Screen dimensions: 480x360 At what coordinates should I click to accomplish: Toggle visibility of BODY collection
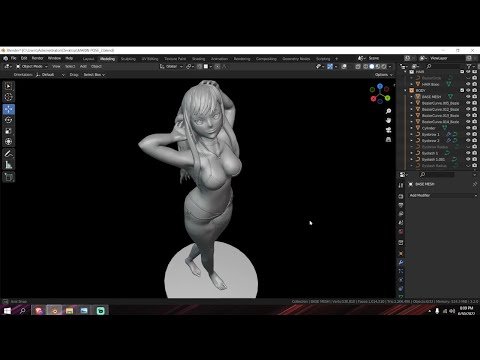468,90
